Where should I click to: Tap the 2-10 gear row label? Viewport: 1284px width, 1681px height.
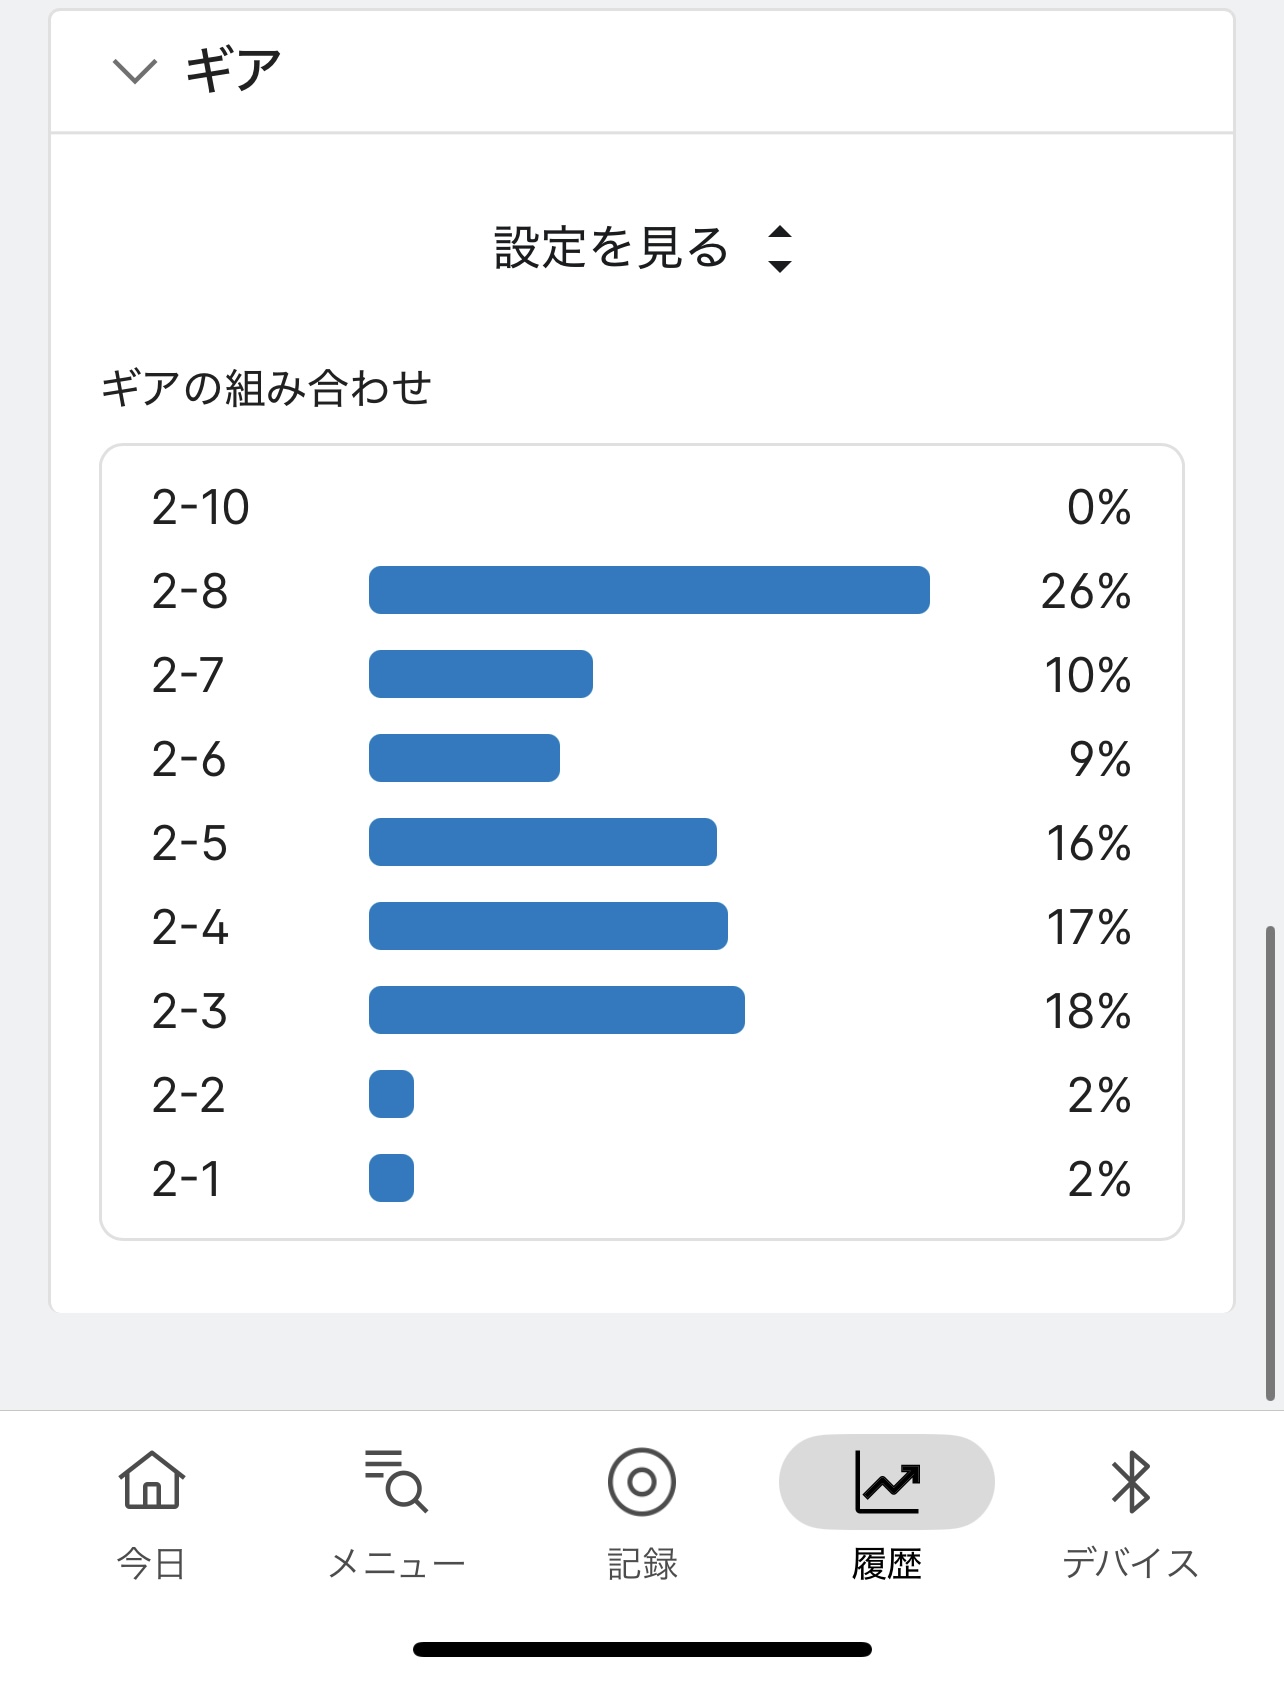[201, 507]
